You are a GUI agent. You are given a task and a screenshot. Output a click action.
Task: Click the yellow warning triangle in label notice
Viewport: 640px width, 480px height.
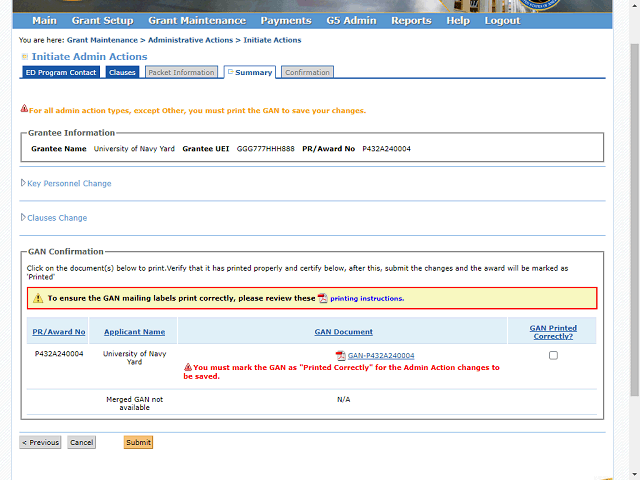tap(38, 298)
